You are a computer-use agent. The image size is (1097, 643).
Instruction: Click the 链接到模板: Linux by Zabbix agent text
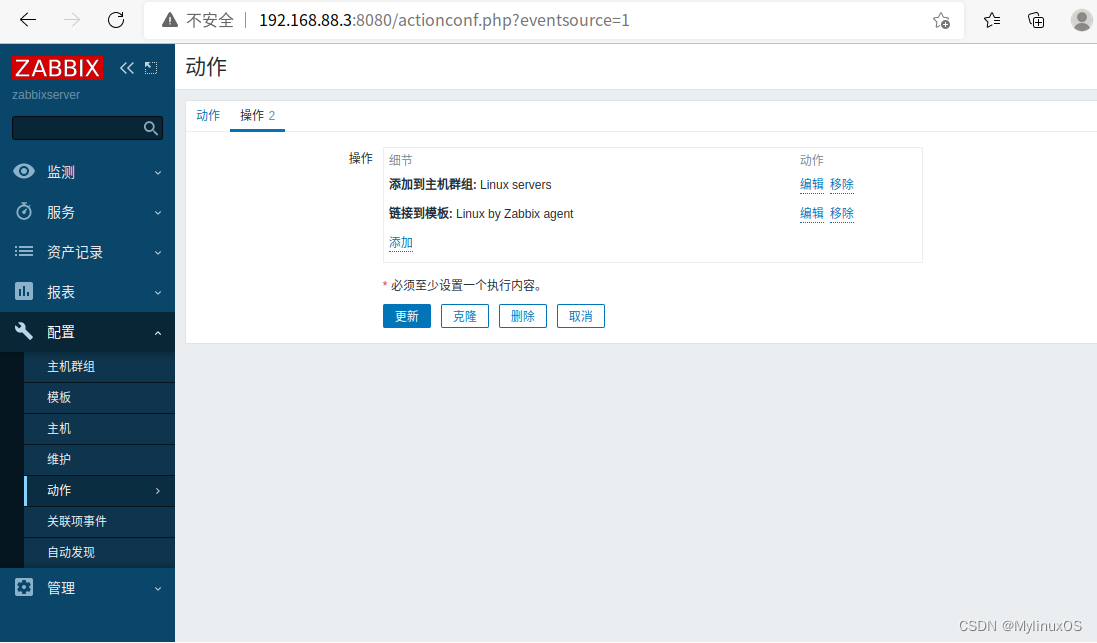(481, 213)
